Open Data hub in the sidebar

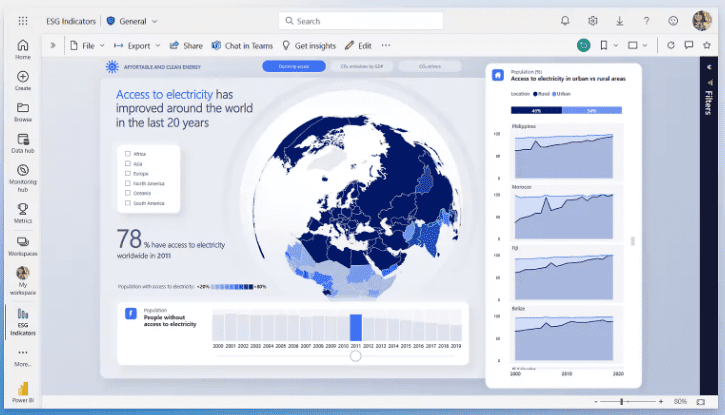tap(23, 143)
